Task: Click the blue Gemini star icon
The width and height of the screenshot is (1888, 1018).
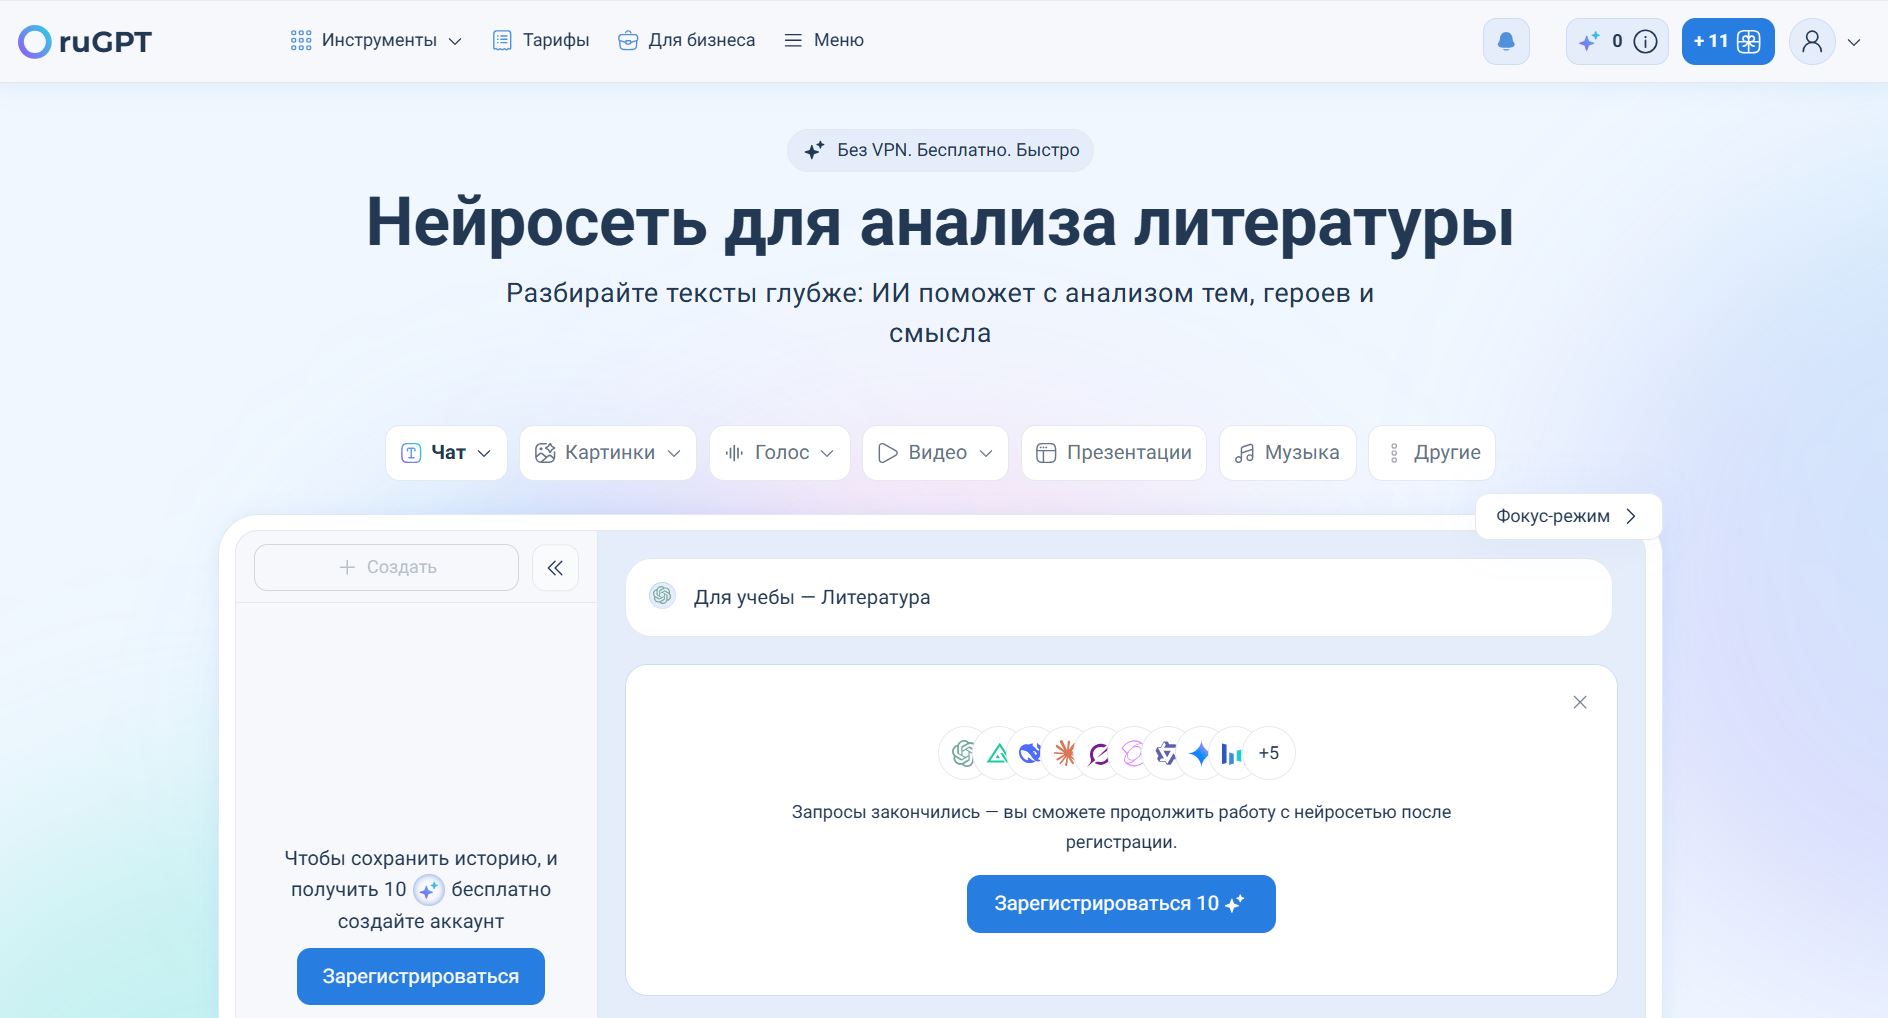Action: pos(1200,753)
